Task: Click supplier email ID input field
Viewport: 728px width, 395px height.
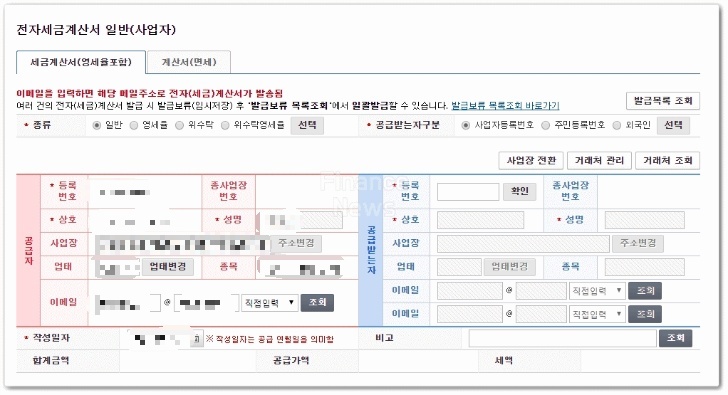Action: click(128, 303)
